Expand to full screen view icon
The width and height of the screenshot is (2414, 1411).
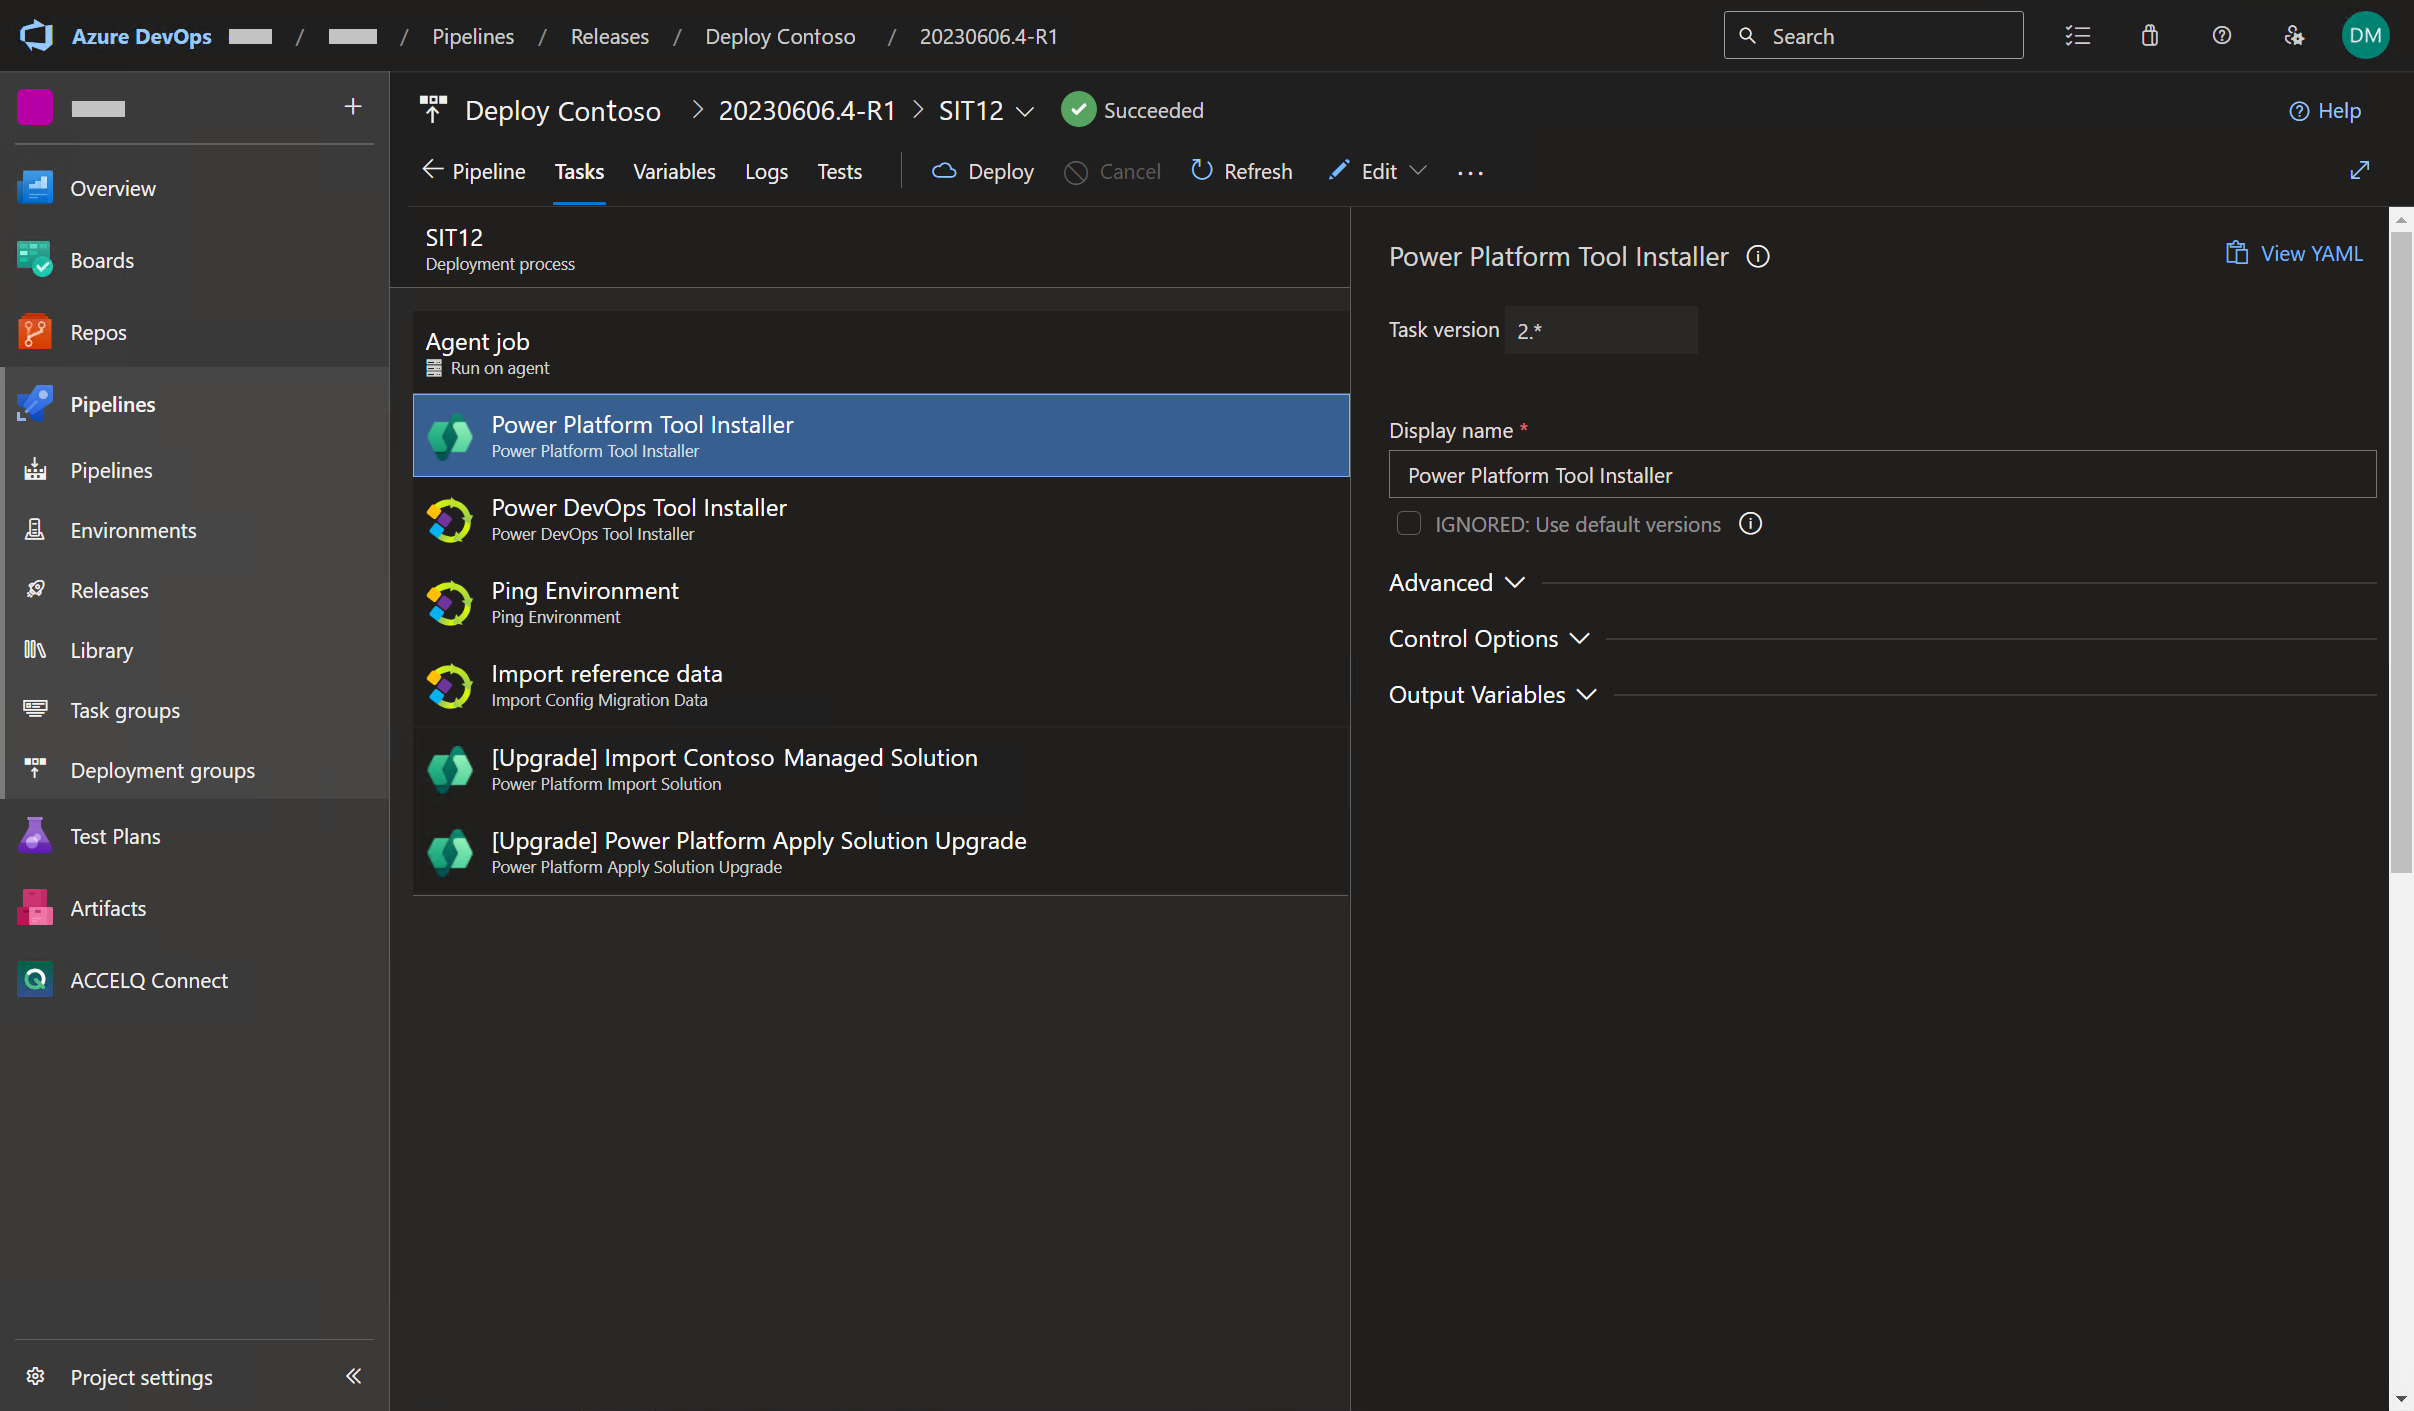[x=2359, y=171]
